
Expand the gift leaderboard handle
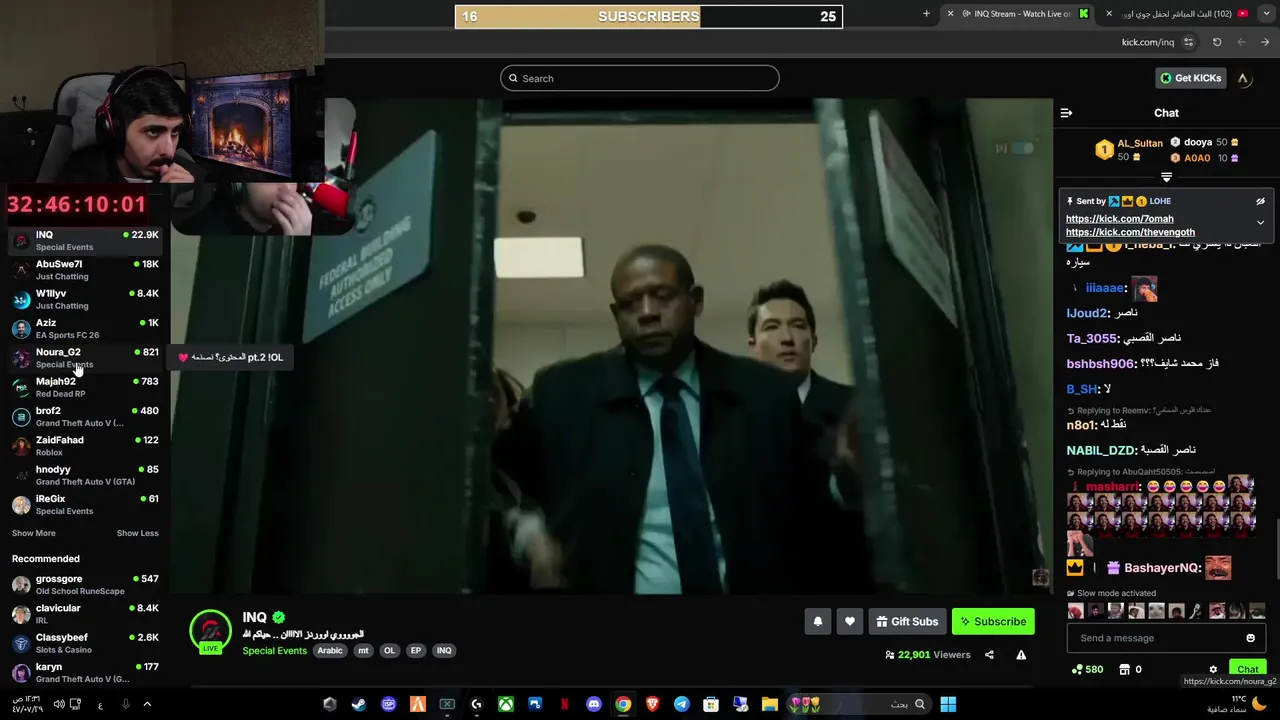1166,177
